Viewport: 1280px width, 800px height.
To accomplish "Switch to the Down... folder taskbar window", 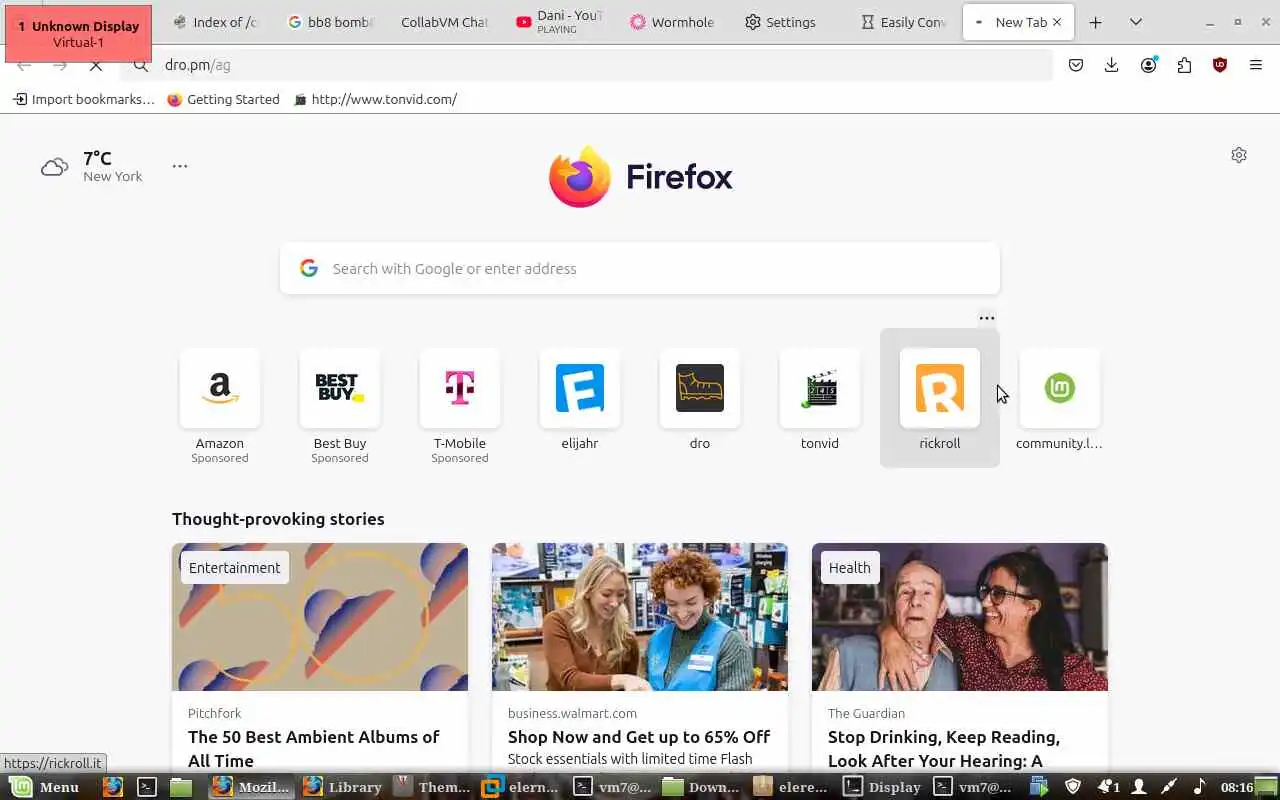I will tap(701, 787).
